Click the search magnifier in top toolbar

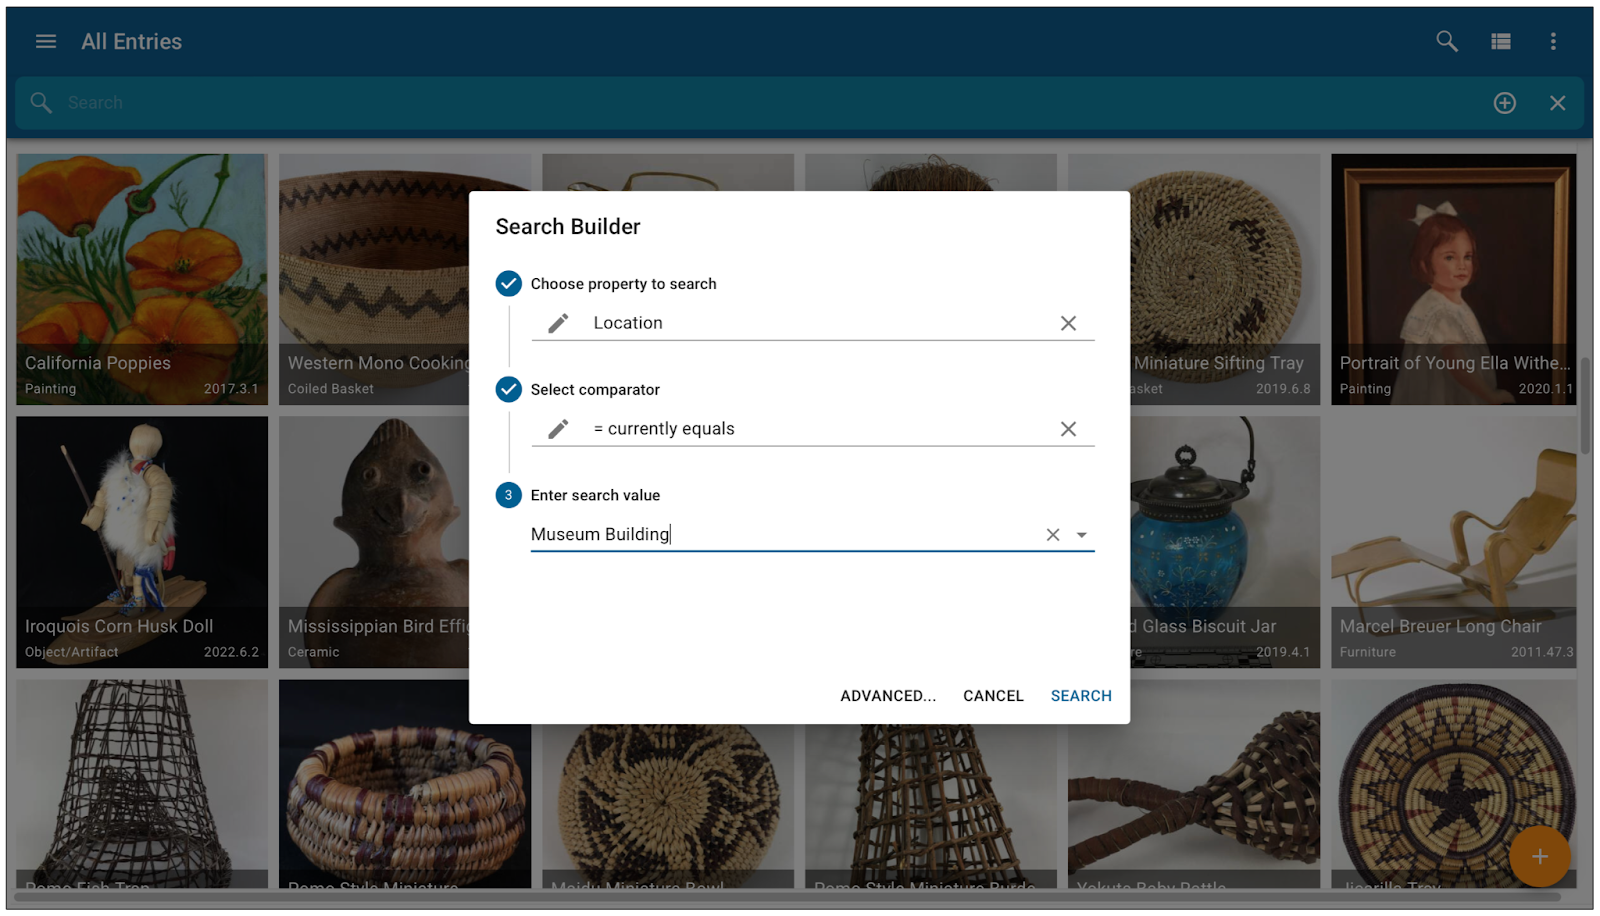pyautogui.click(x=1447, y=41)
